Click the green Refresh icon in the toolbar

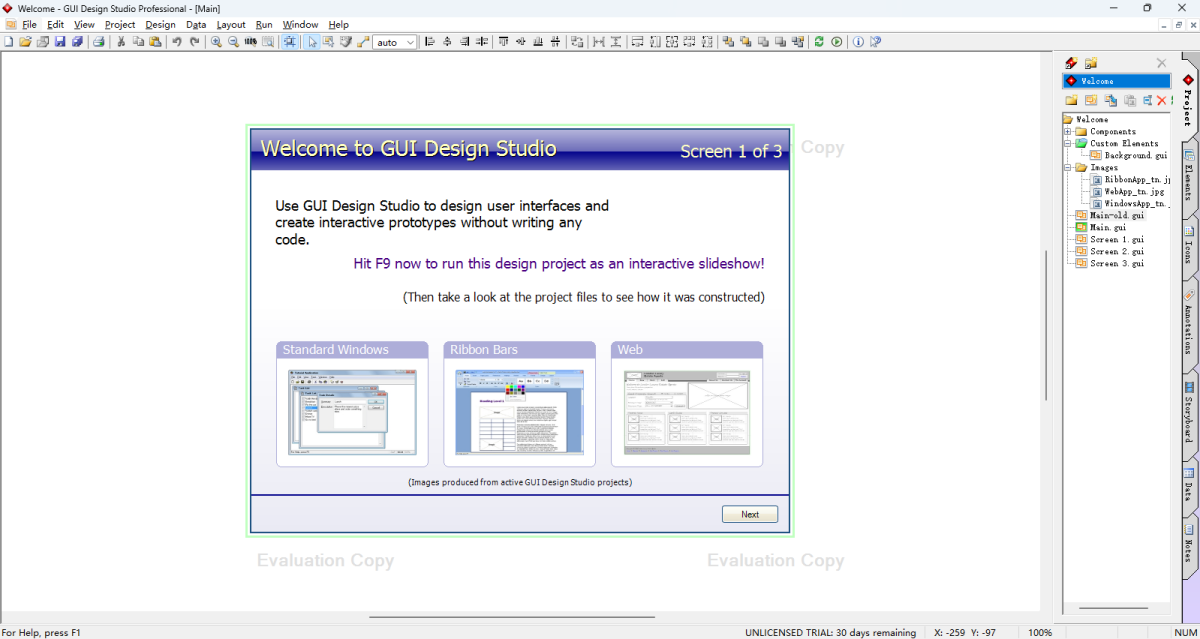point(819,42)
